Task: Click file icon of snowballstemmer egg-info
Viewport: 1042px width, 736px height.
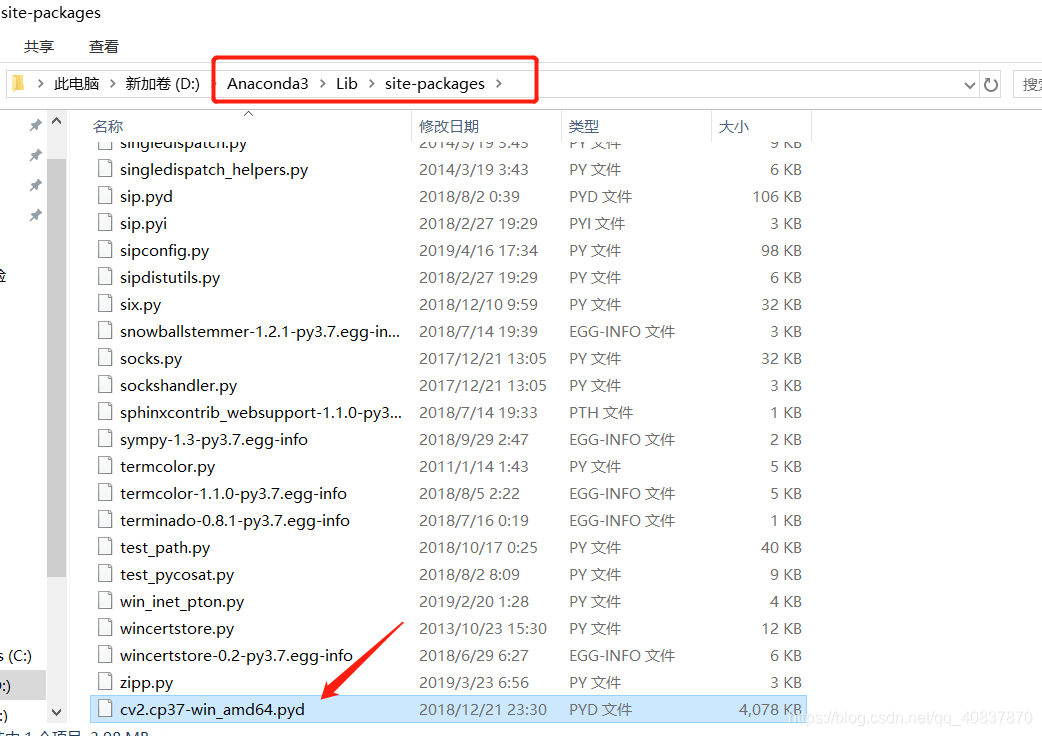Action: [x=105, y=331]
